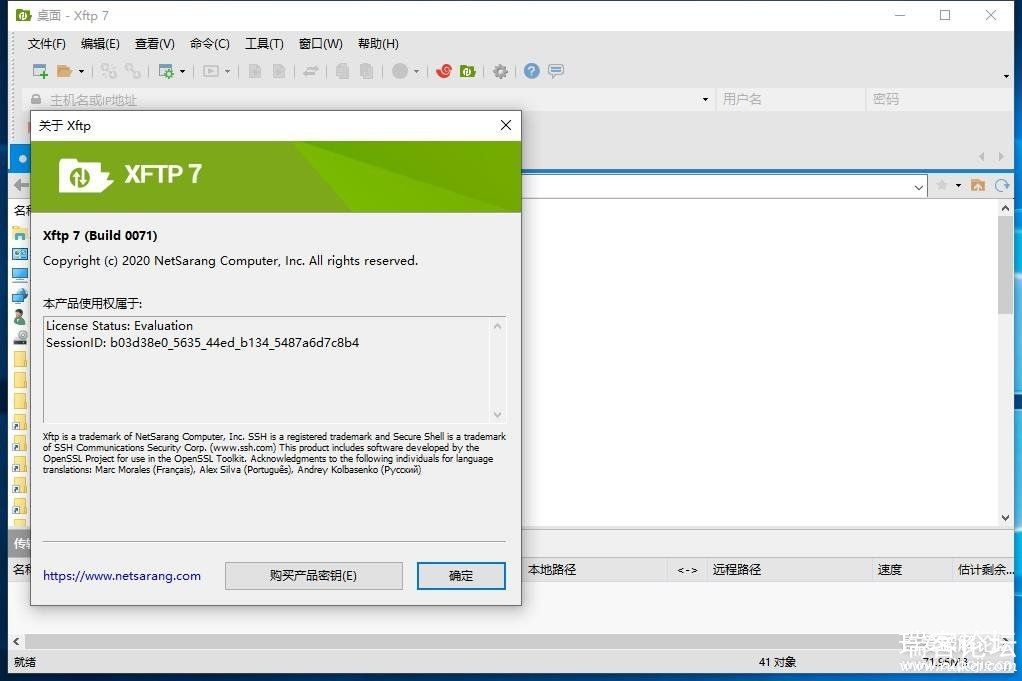Open Options via gear toolbar icon
The image size is (1022, 681).
500,71
